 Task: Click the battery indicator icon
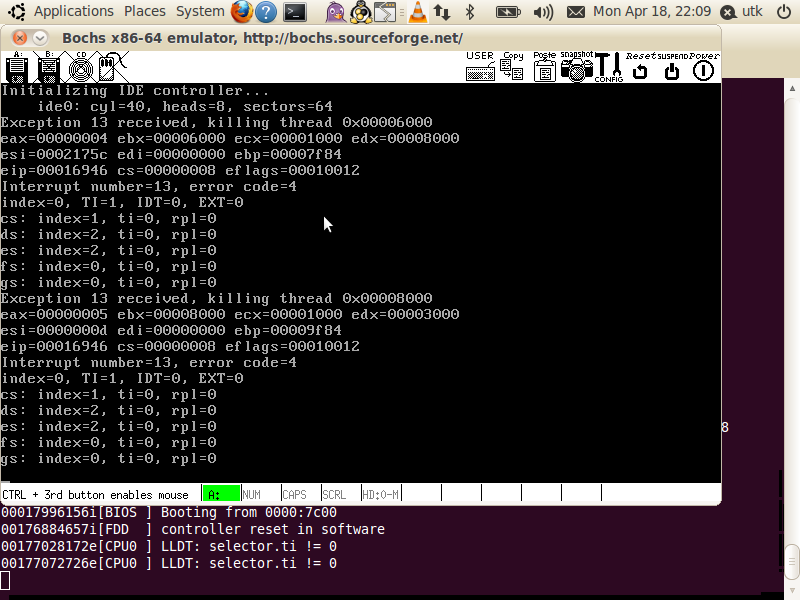point(508,12)
